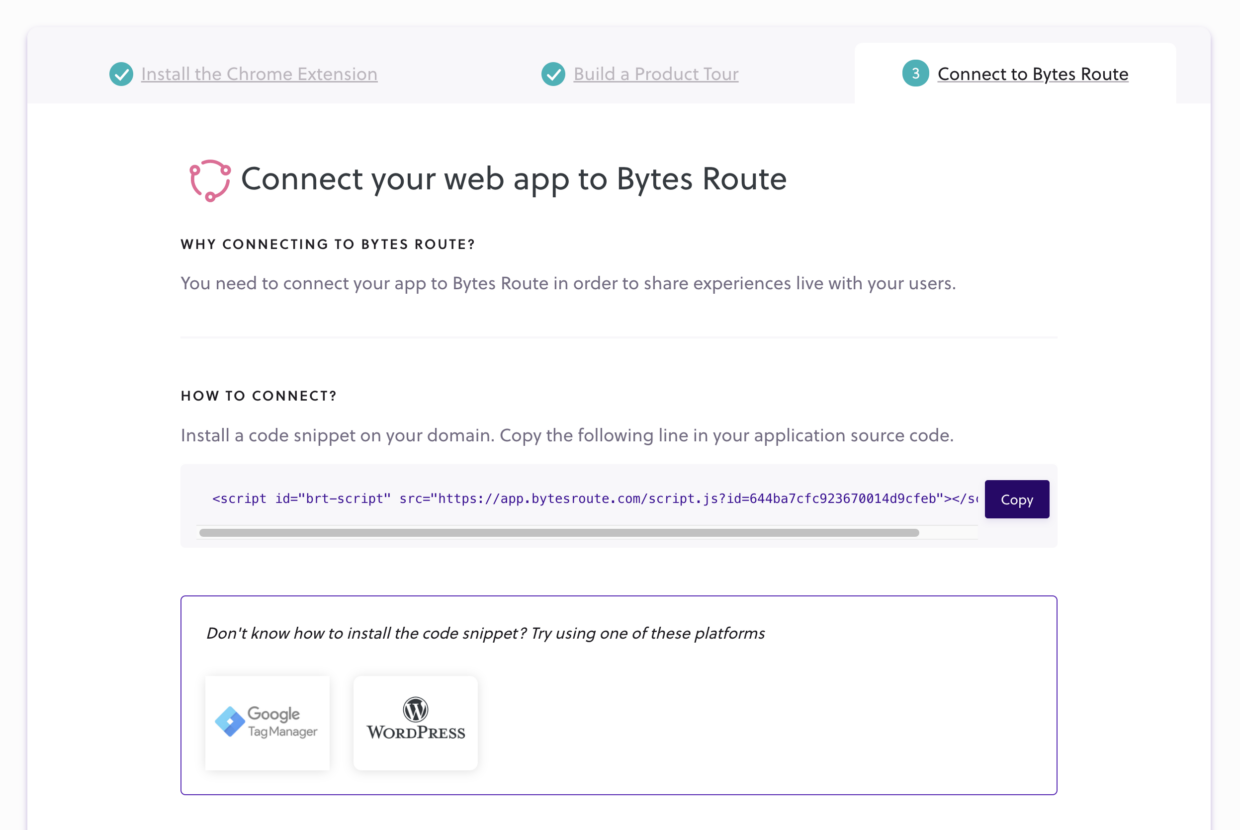This screenshot has height=830, width=1240.
Task: Click the Bytes Route logo icon
Action: [209, 180]
